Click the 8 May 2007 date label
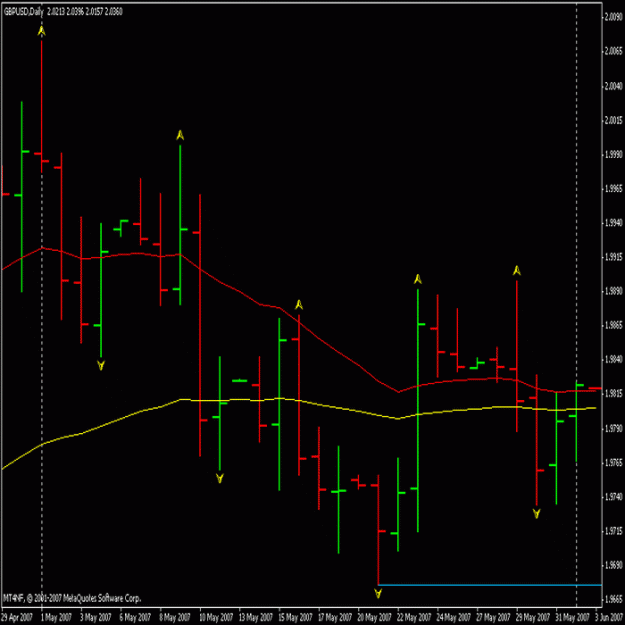 [175, 618]
